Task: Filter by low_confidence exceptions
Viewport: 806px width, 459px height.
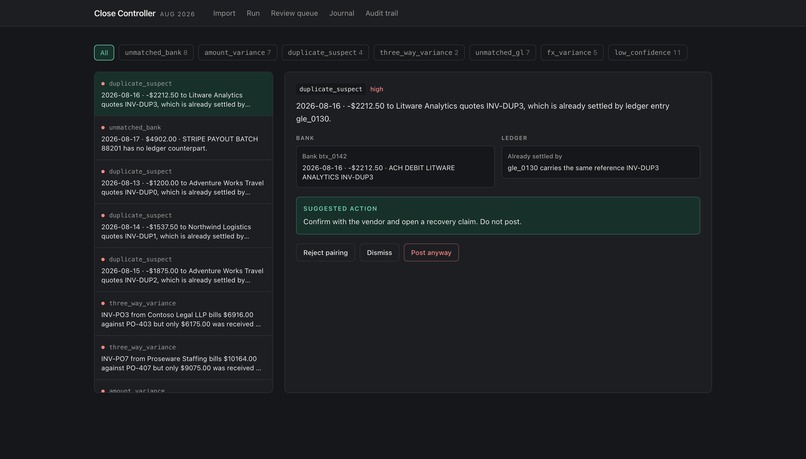Action: pos(647,52)
